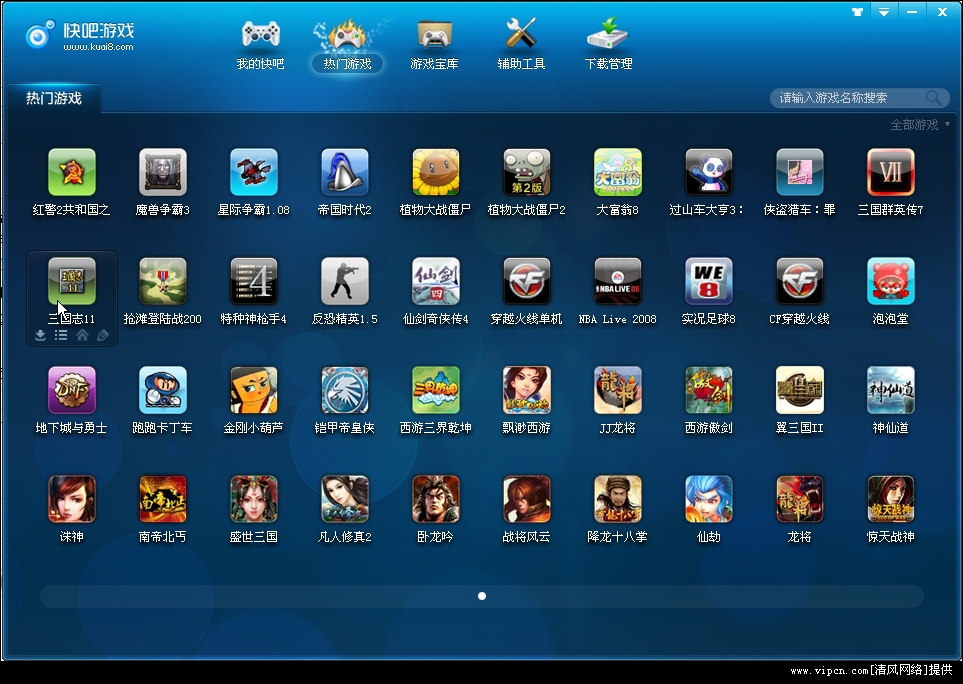The width and height of the screenshot is (963, 684).
Task: Click the house icon under 三国志11
Action: coord(82,335)
